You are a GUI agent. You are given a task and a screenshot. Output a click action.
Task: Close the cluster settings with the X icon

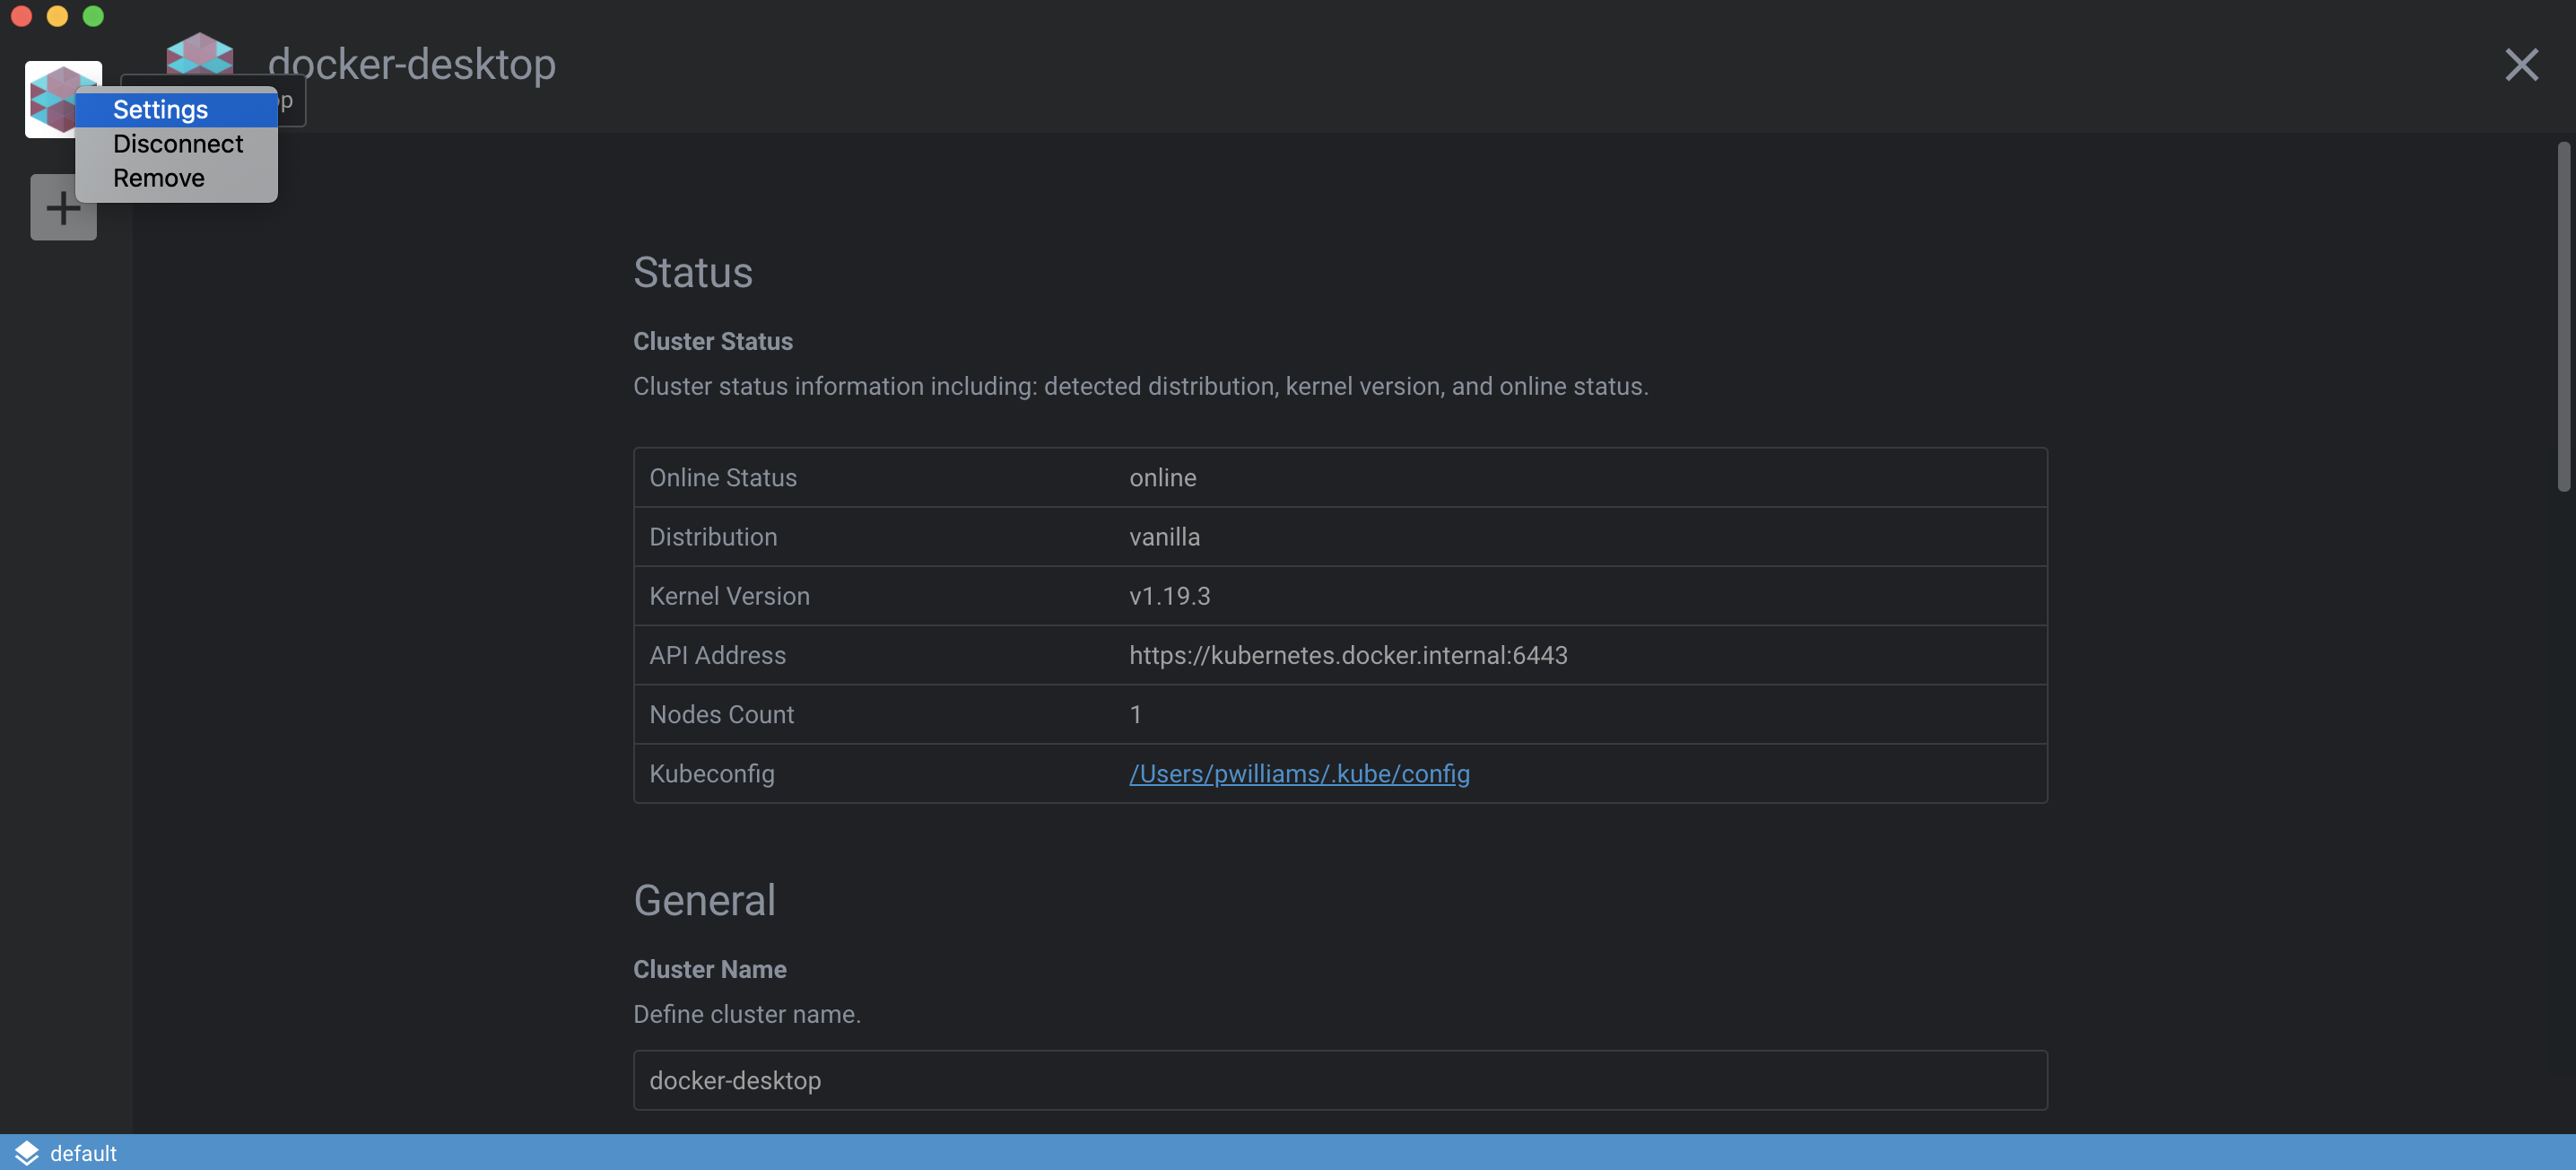pyautogui.click(x=2523, y=65)
